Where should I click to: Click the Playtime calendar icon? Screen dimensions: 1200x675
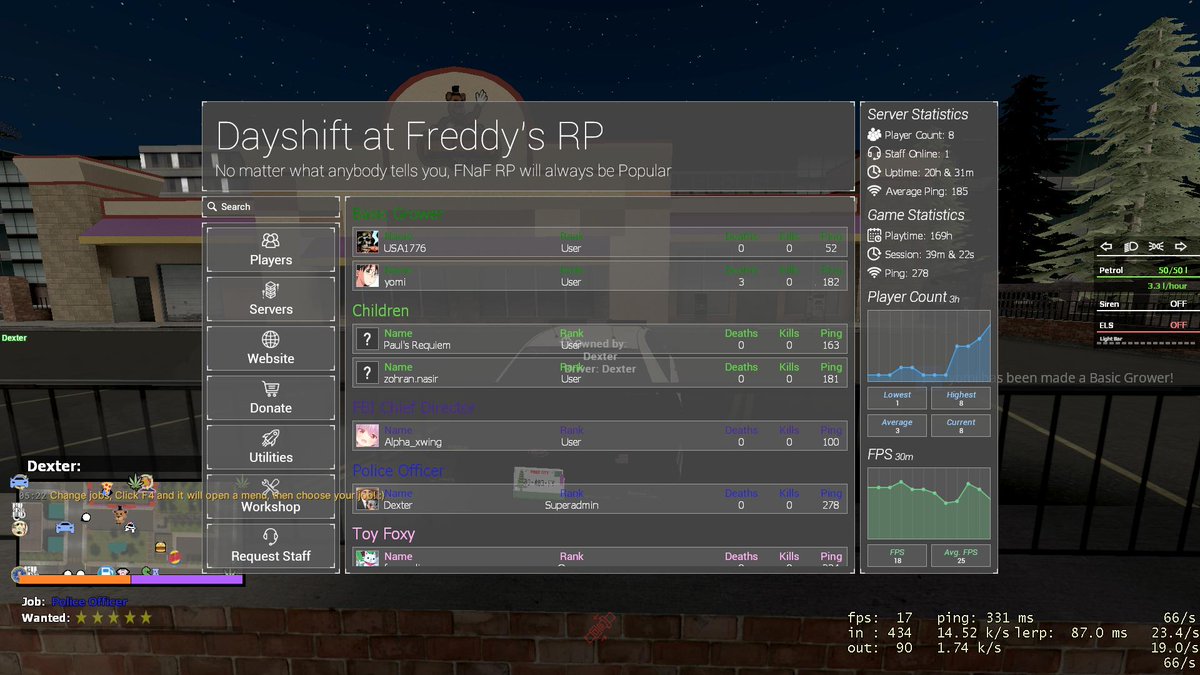pyautogui.click(x=874, y=235)
